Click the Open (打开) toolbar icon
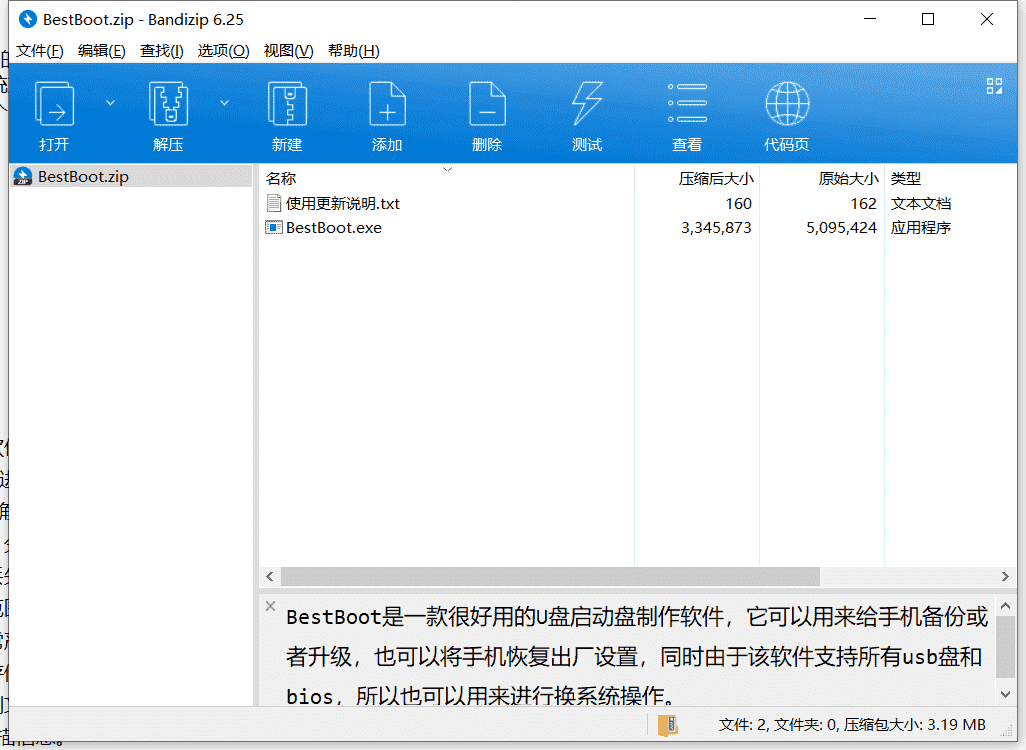The image size is (1026, 750). click(x=54, y=103)
